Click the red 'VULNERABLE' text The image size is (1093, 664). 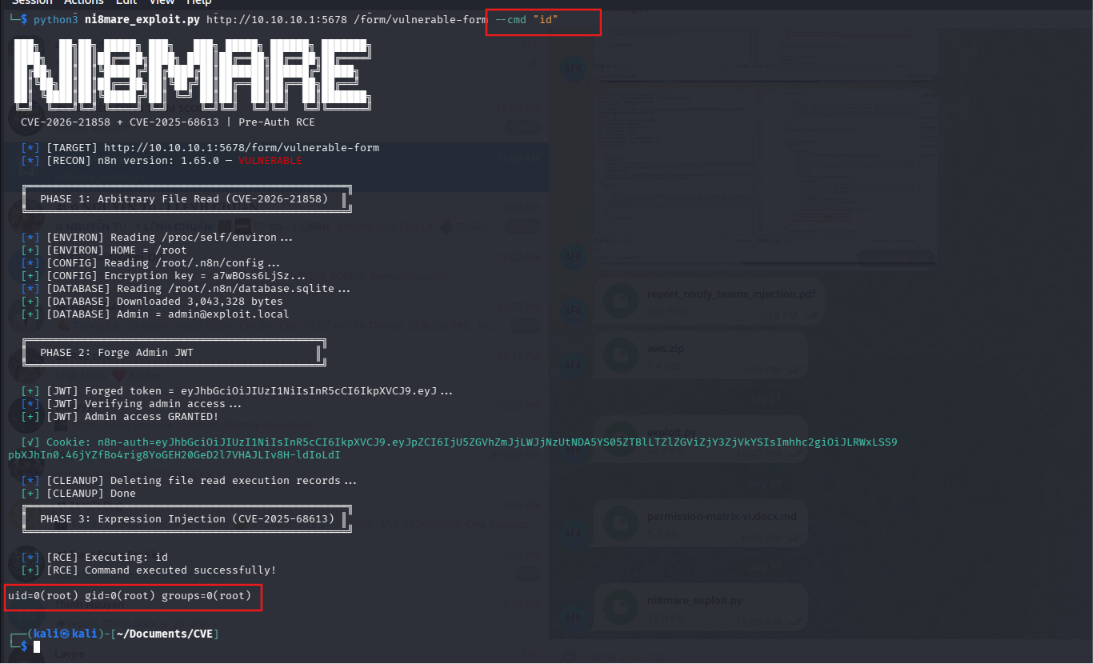coord(270,160)
